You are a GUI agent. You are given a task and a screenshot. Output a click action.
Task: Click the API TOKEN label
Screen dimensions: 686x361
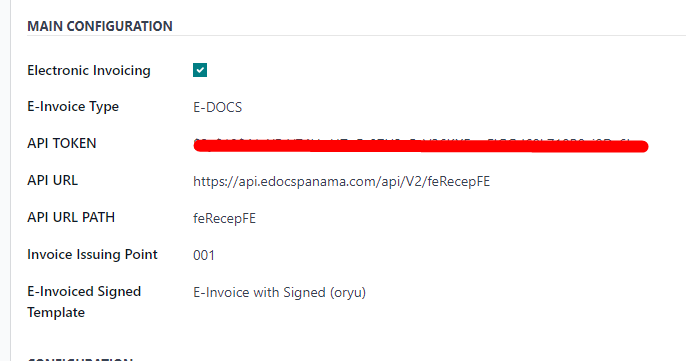coord(62,144)
